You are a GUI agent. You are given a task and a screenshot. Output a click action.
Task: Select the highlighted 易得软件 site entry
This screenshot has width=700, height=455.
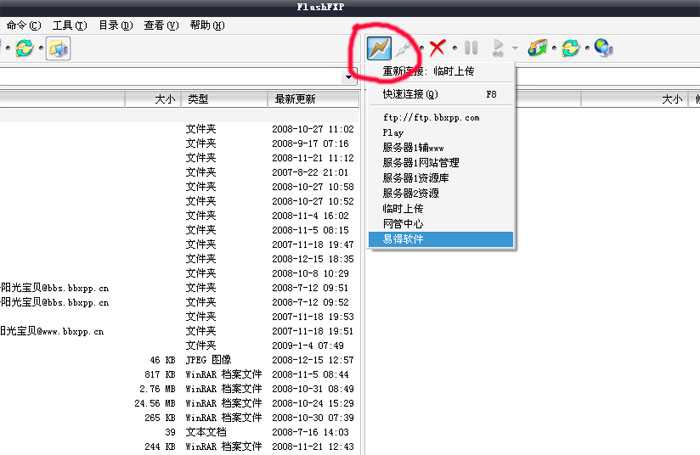click(x=441, y=239)
